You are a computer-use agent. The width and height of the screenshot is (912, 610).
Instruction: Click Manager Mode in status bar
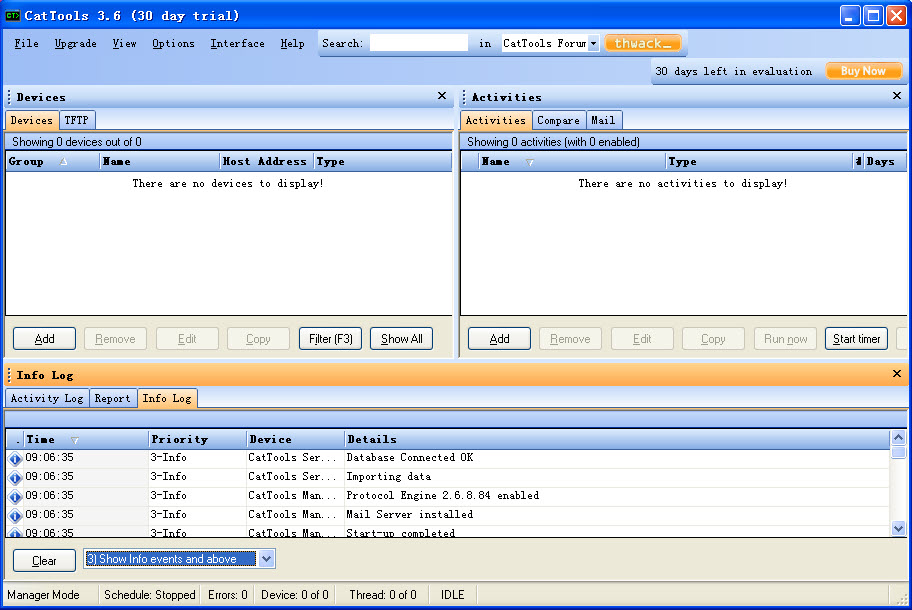(x=44, y=595)
